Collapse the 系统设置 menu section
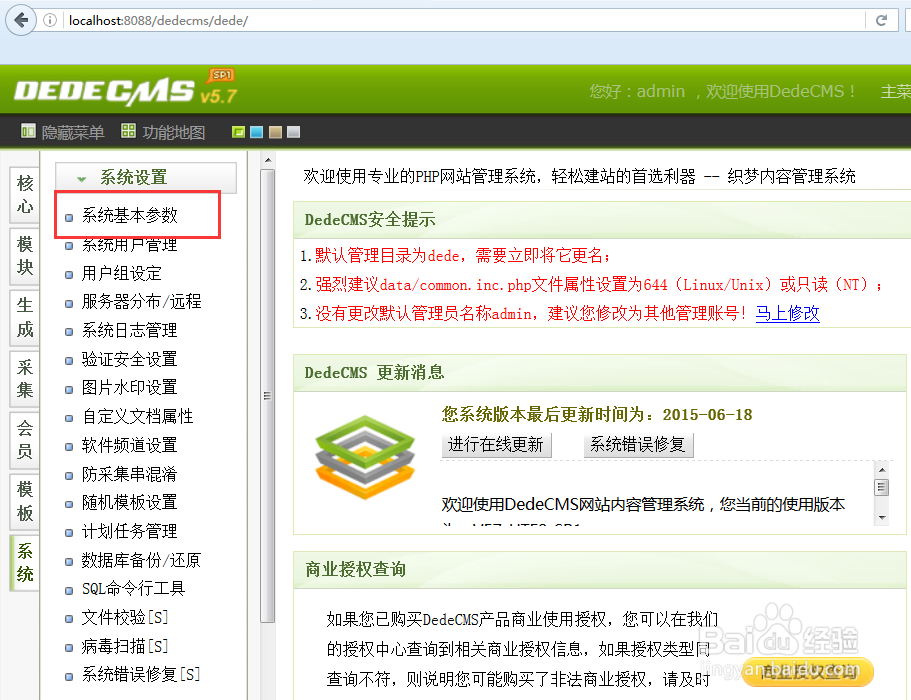 click(146, 177)
